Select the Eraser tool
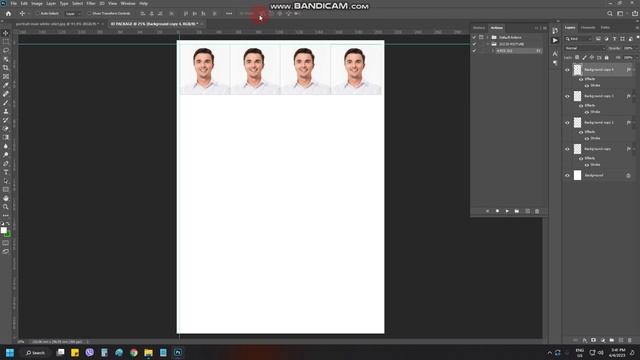Image resolution: width=640 pixels, height=360 pixels. tap(6, 129)
